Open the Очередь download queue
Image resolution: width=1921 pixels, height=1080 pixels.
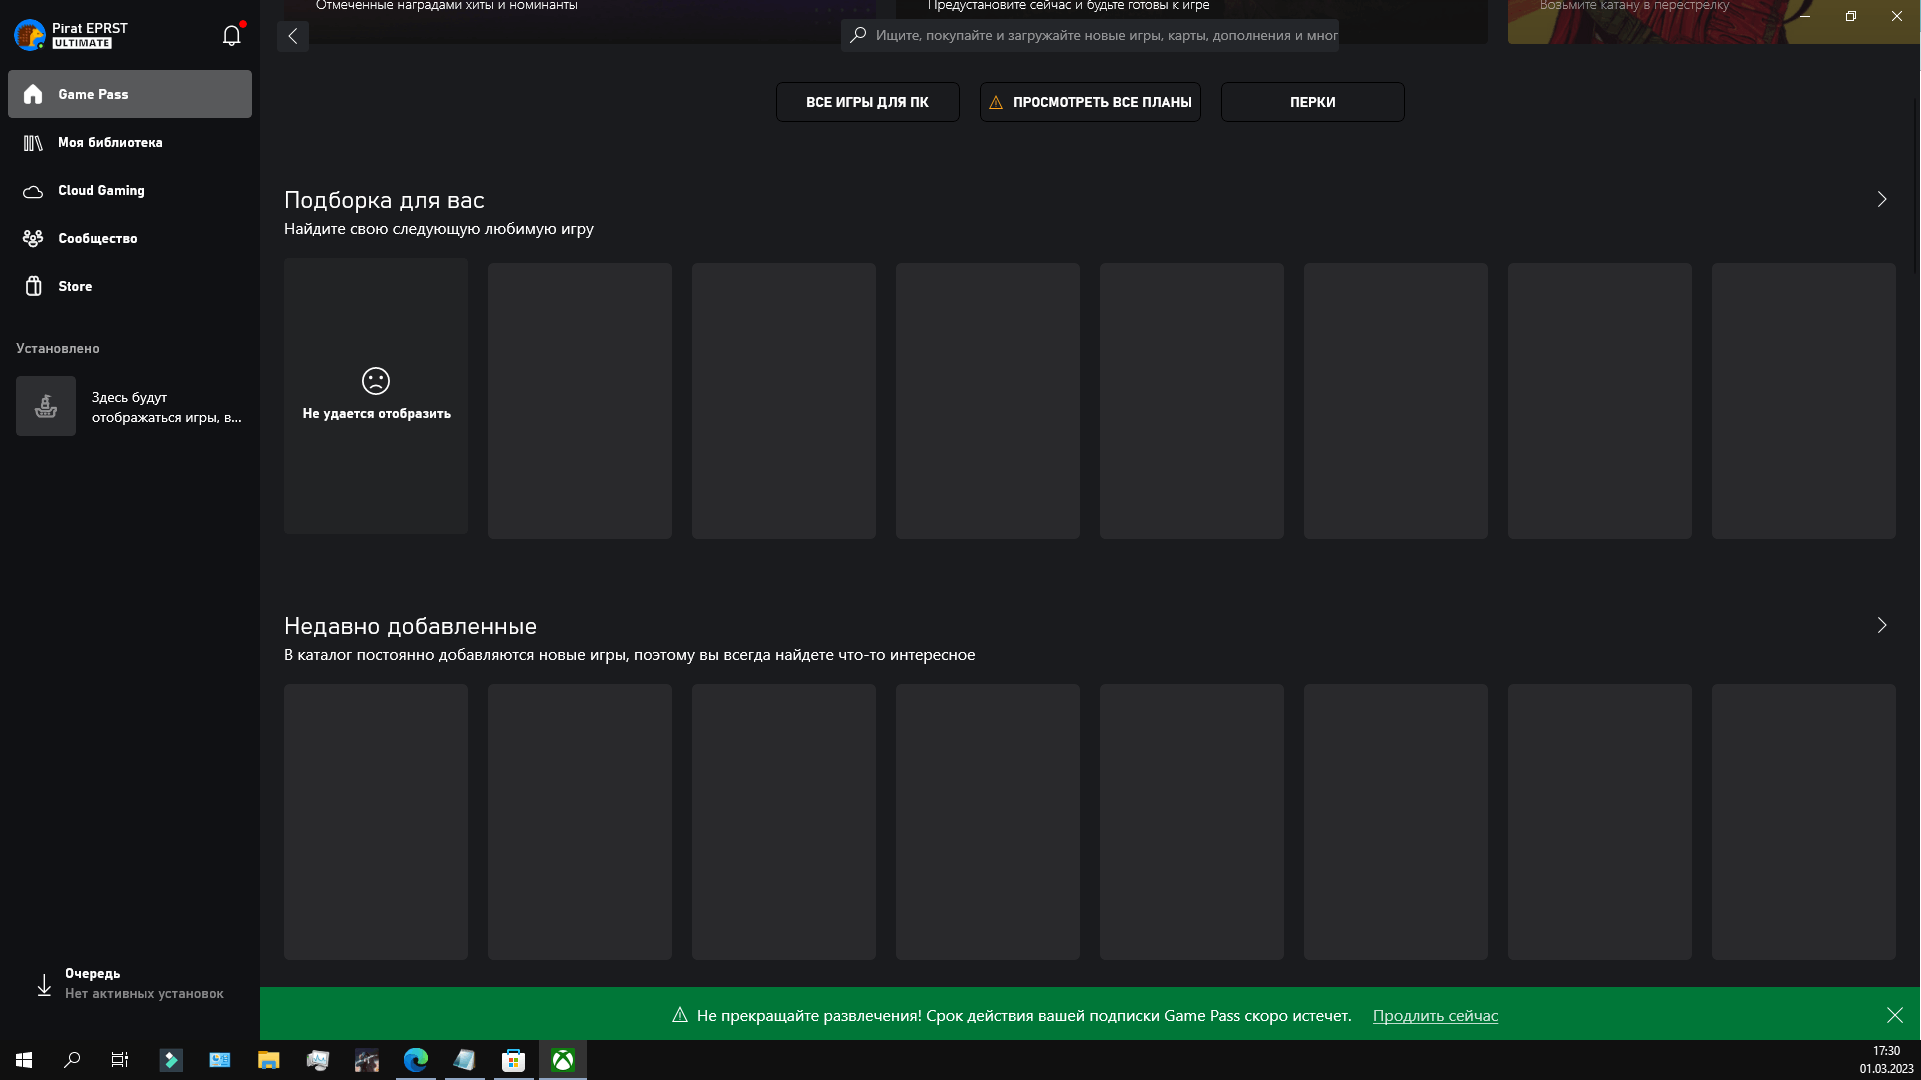[x=130, y=984]
